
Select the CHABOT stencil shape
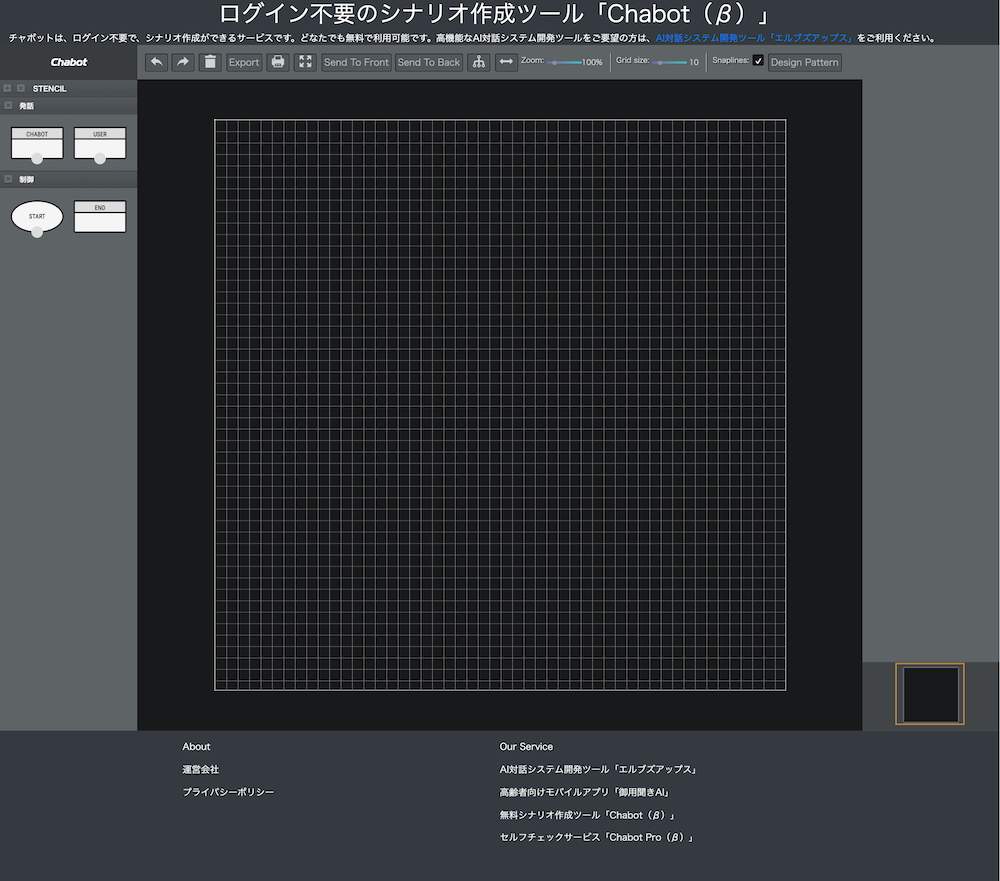(x=37, y=144)
